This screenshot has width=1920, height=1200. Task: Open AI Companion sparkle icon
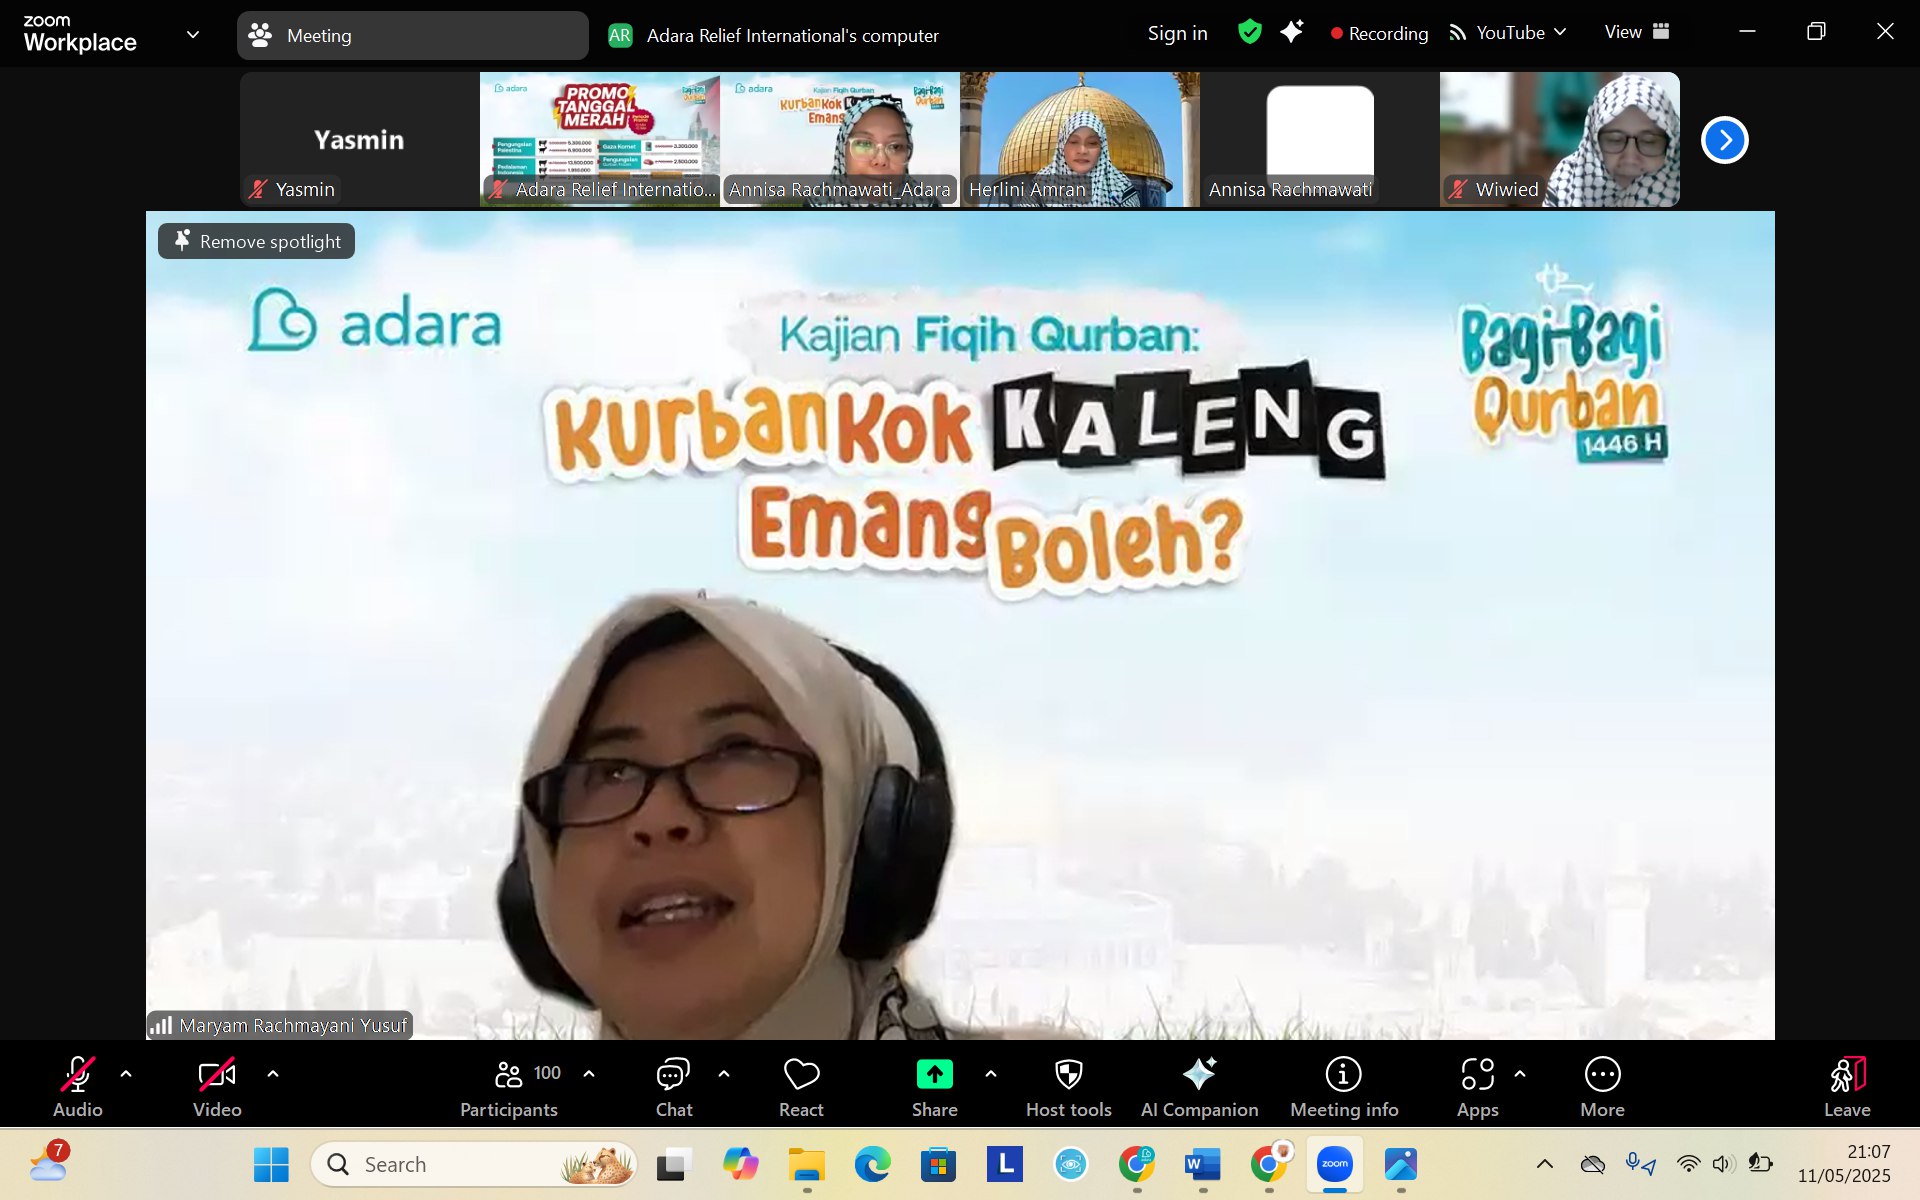click(x=1199, y=1075)
